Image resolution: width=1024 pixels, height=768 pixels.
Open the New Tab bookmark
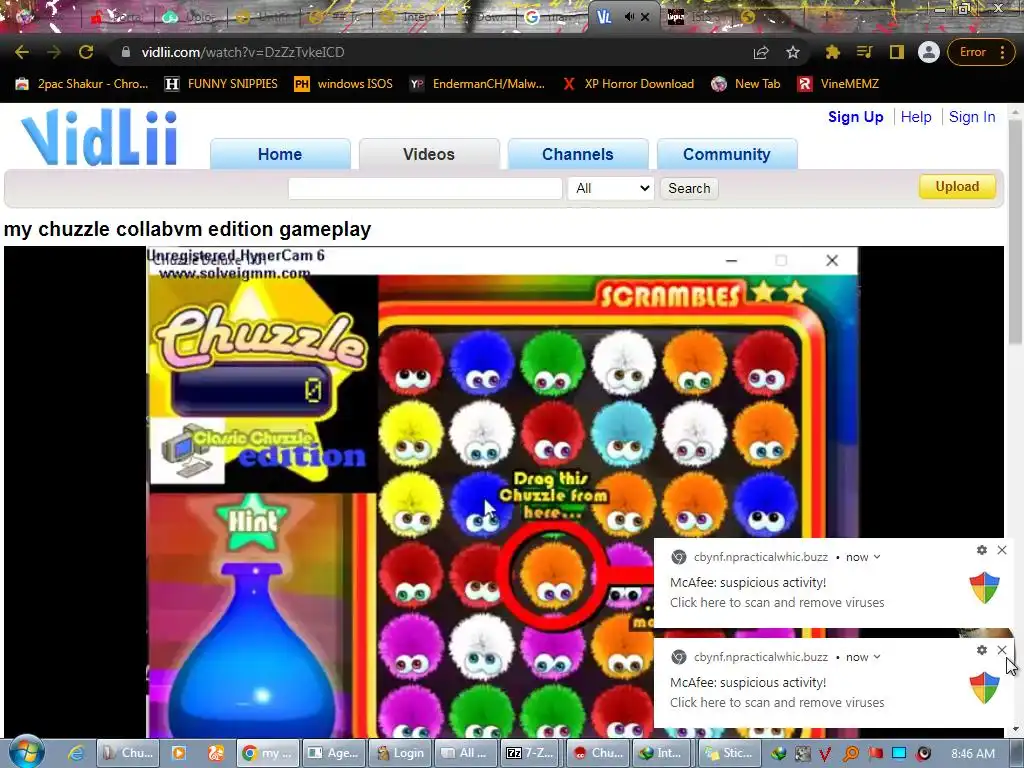(x=746, y=84)
